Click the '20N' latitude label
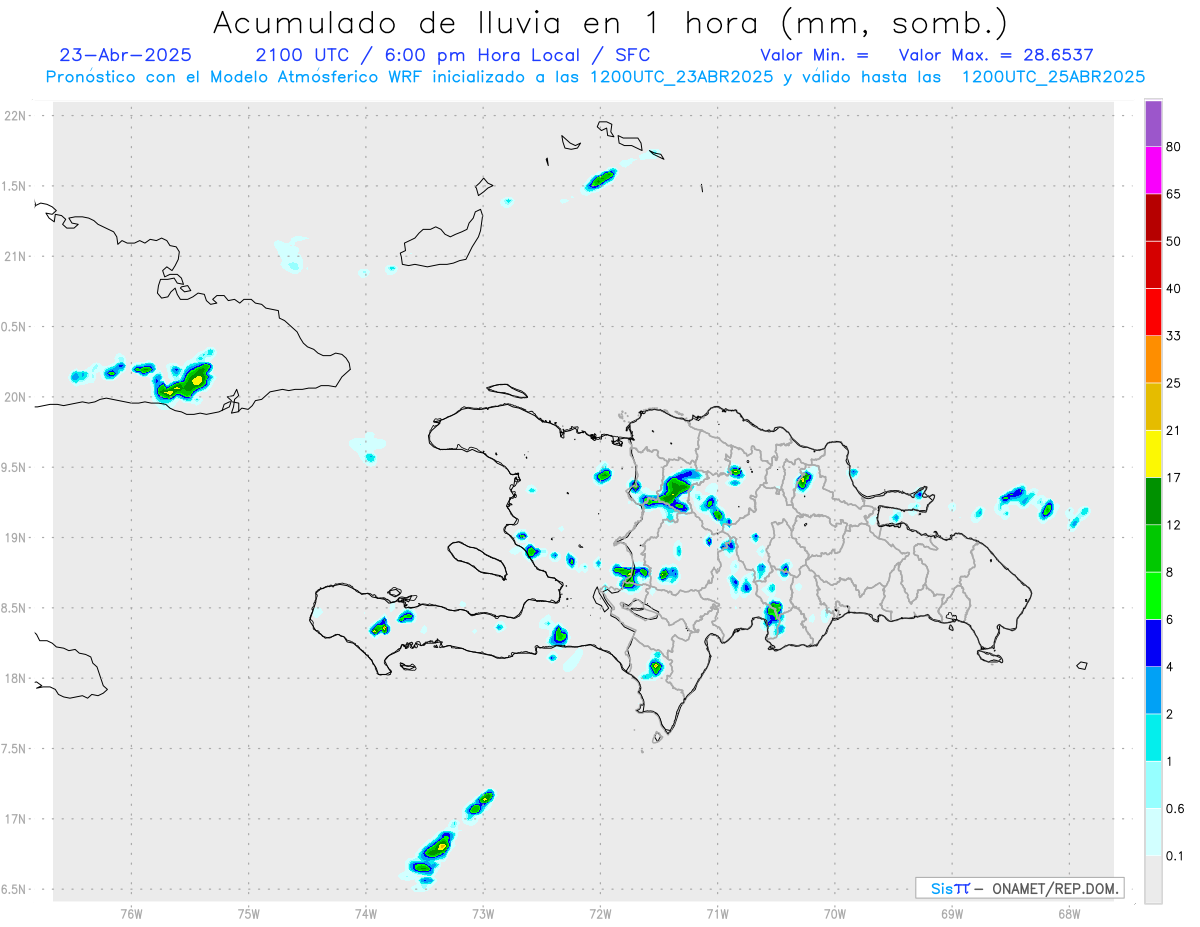 pos(15,397)
